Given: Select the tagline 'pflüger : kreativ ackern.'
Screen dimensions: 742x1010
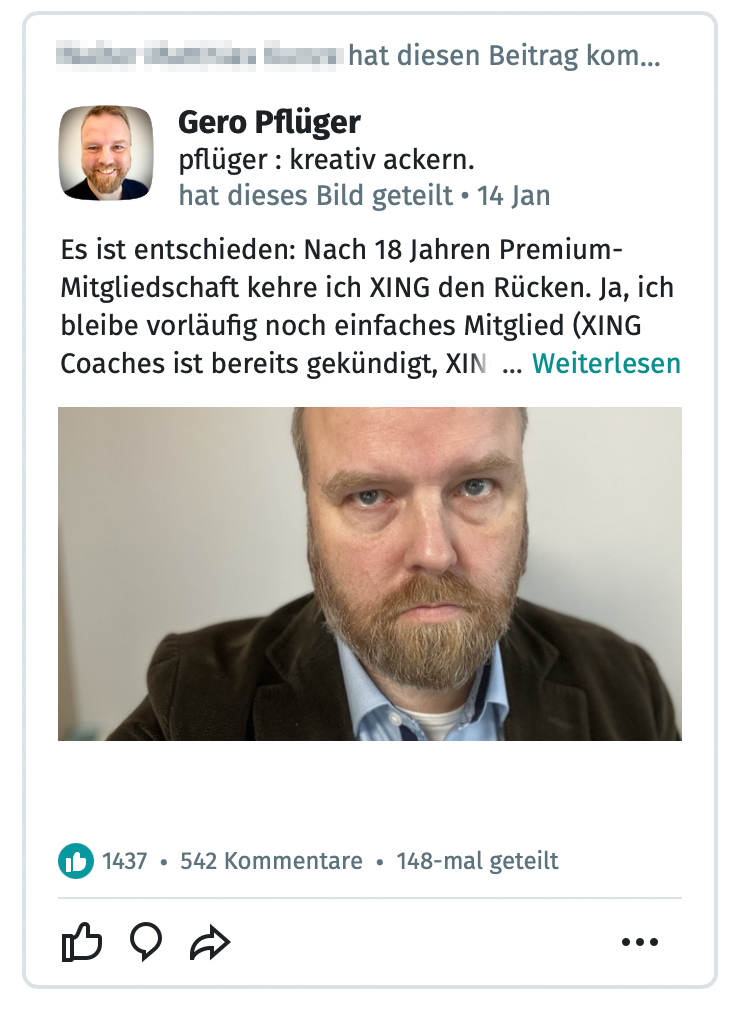Looking at the screenshot, I should tap(327, 160).
